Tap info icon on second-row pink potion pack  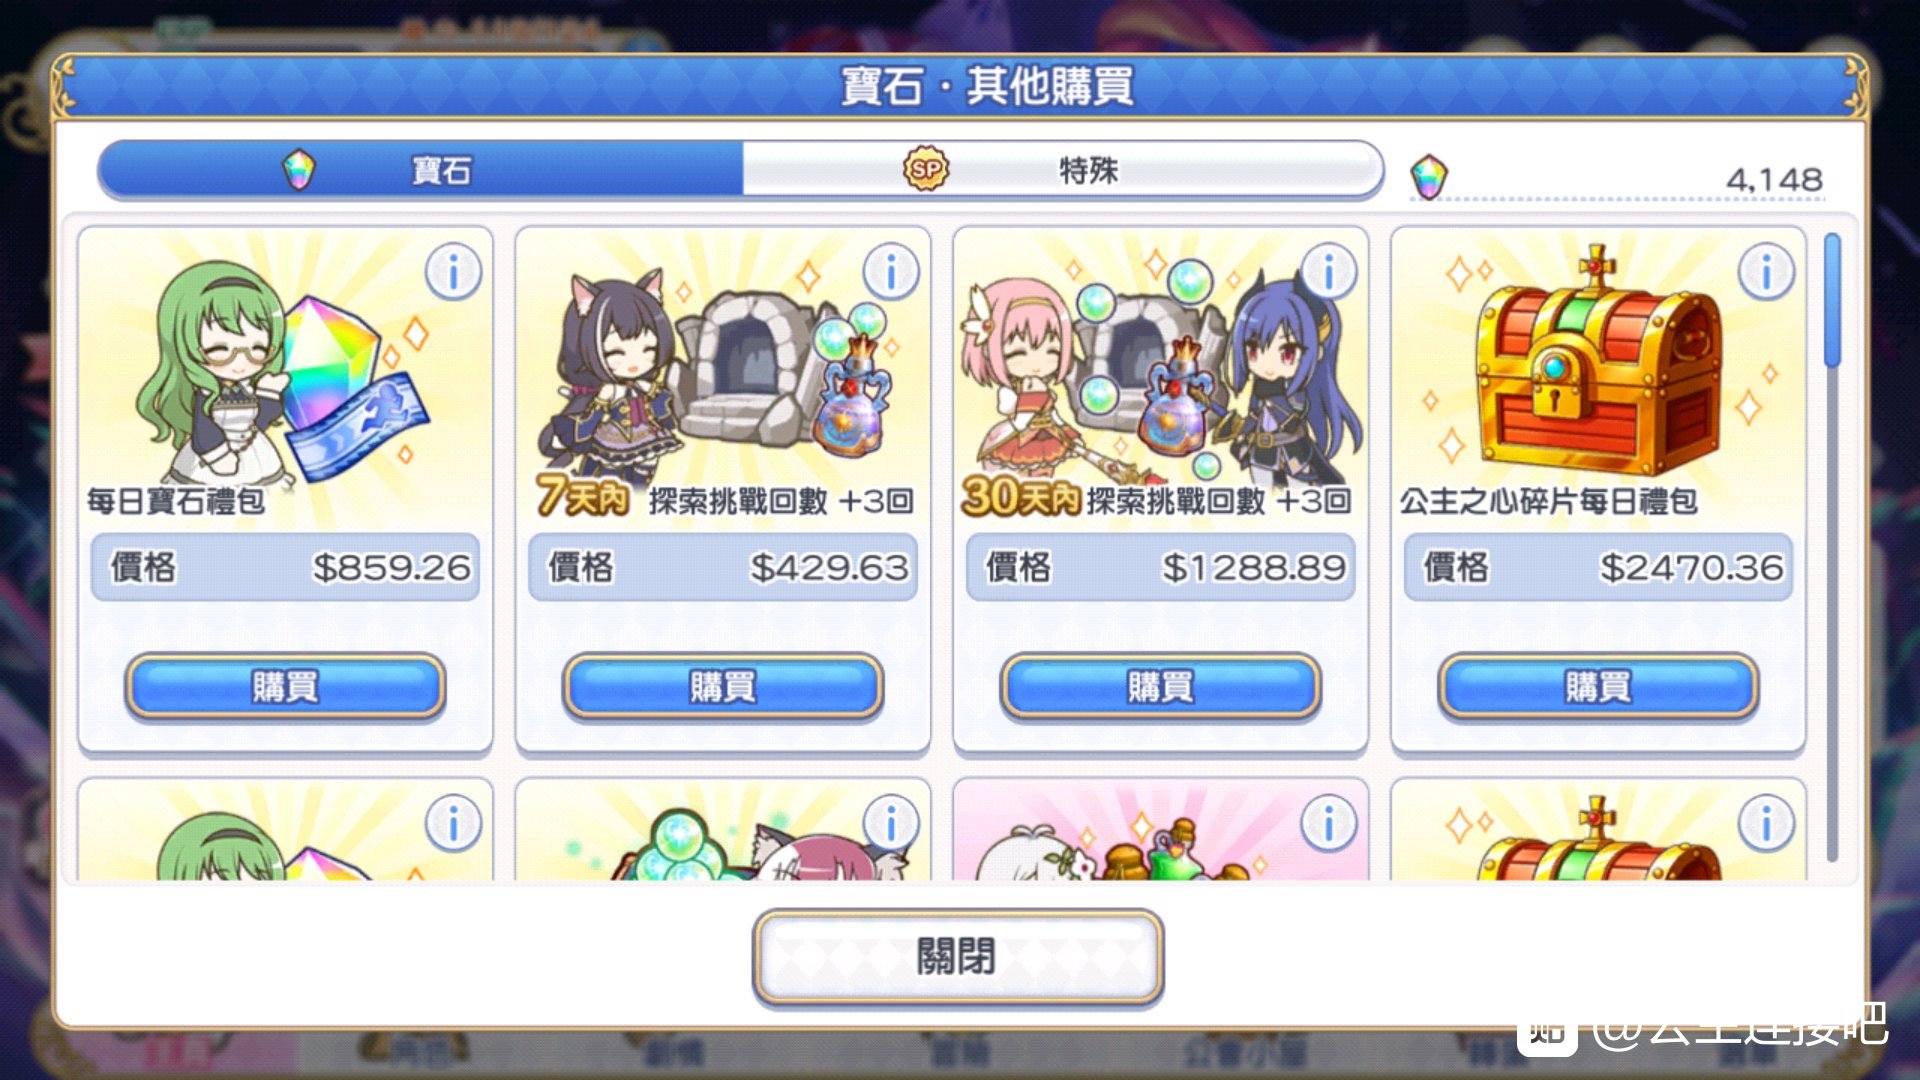click(1329, 825)
